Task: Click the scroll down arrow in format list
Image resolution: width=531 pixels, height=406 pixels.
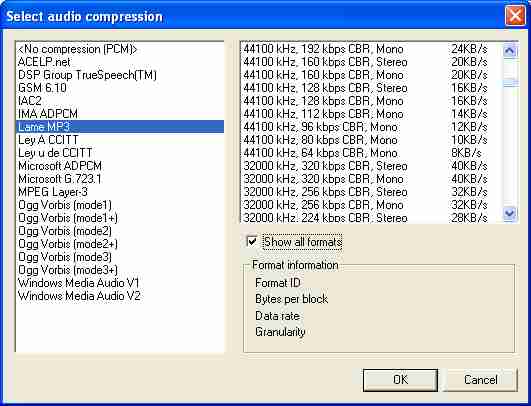Action: tap(510, 213)
